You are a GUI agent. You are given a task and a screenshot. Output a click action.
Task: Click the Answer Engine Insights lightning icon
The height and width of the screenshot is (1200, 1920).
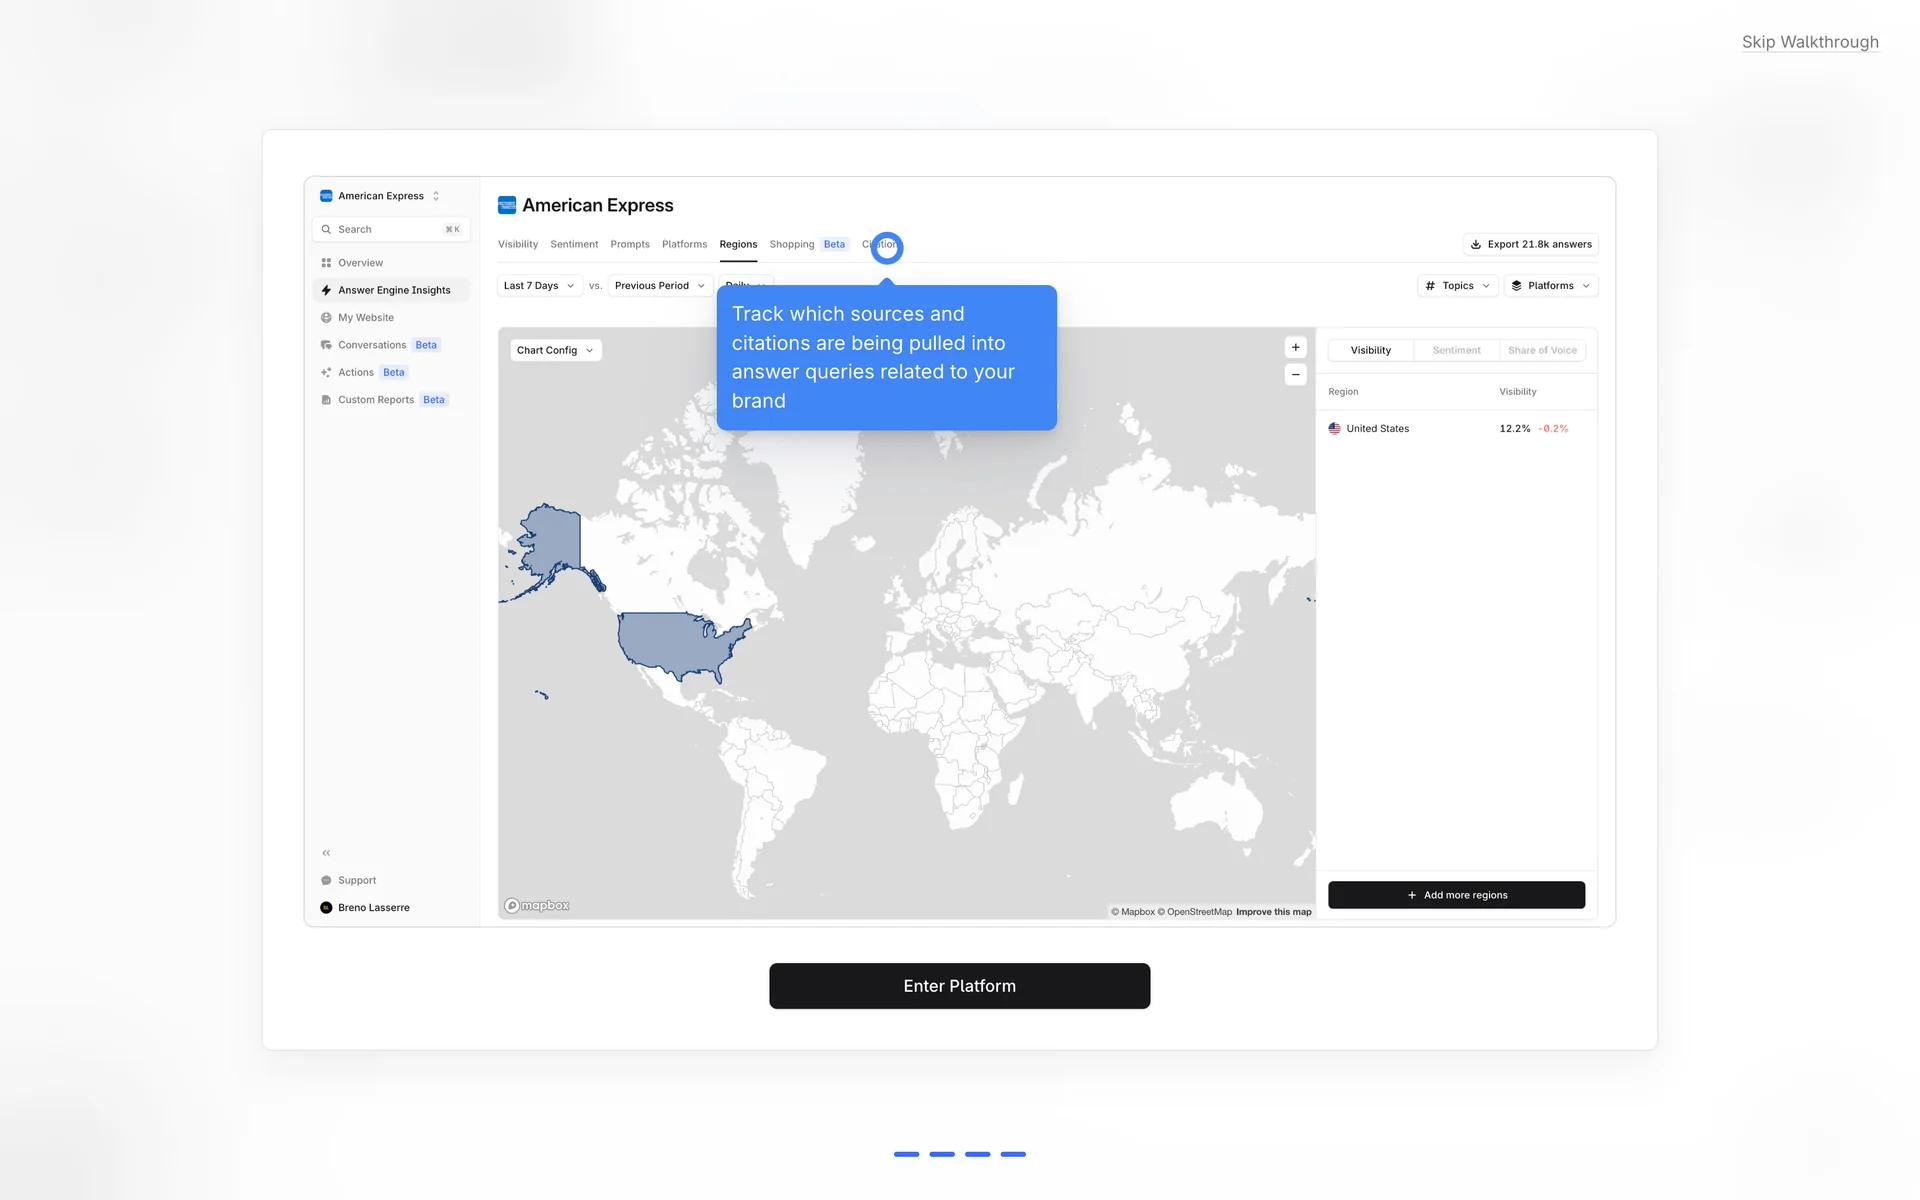pos(326,290)
